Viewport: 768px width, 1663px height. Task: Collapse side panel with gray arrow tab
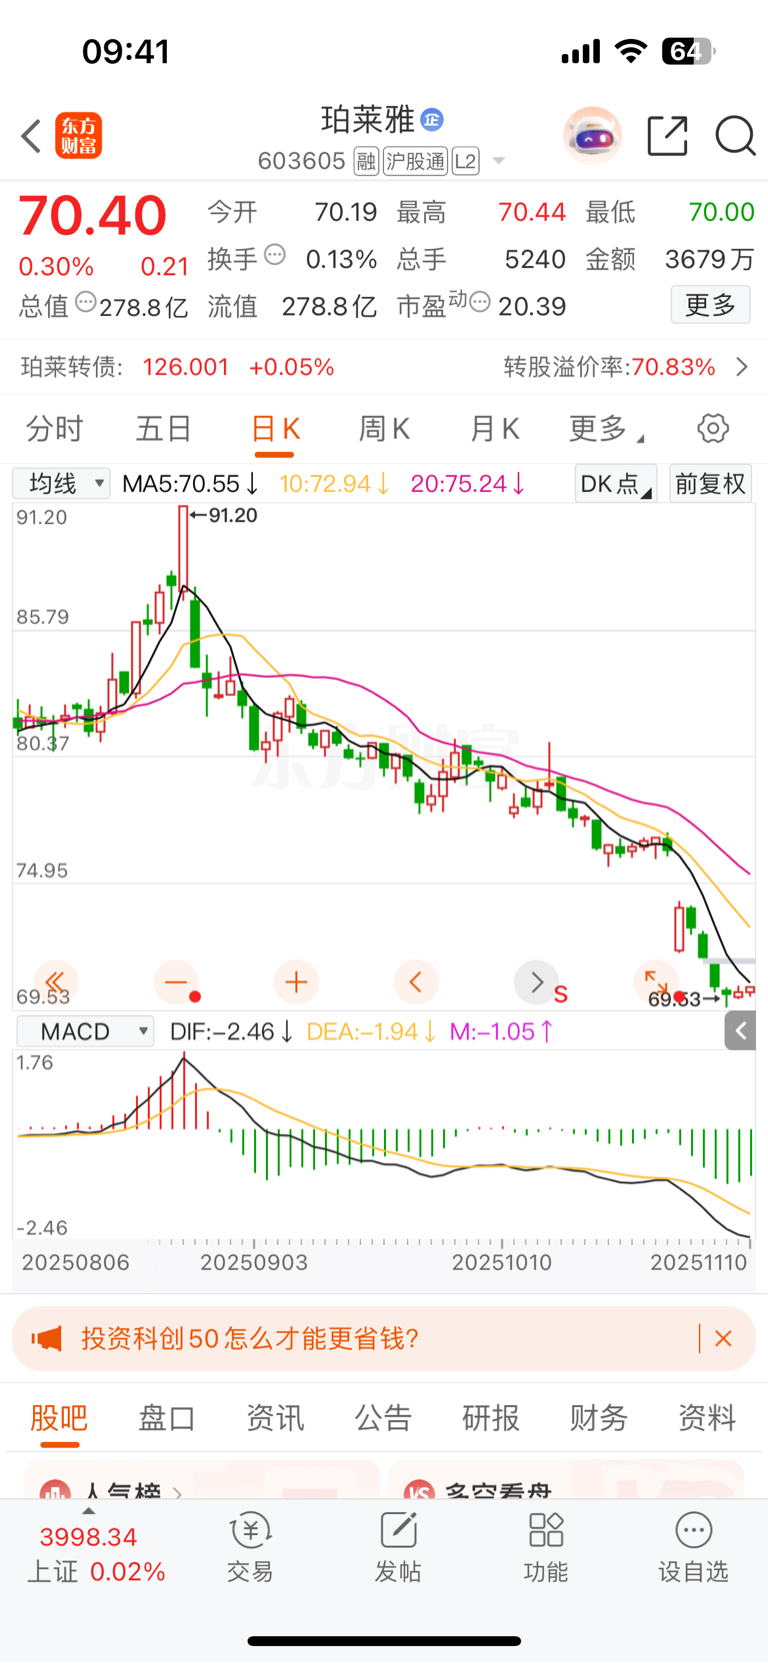[740, 1031]
